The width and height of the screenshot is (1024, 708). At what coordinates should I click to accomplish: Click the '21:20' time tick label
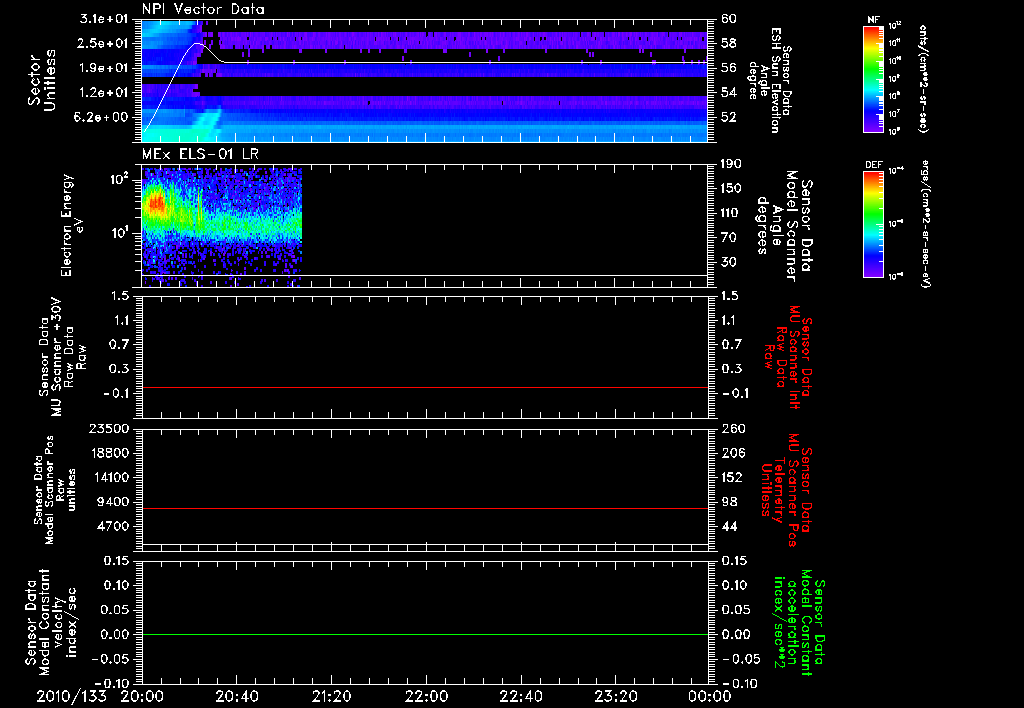tap(331, 696)
